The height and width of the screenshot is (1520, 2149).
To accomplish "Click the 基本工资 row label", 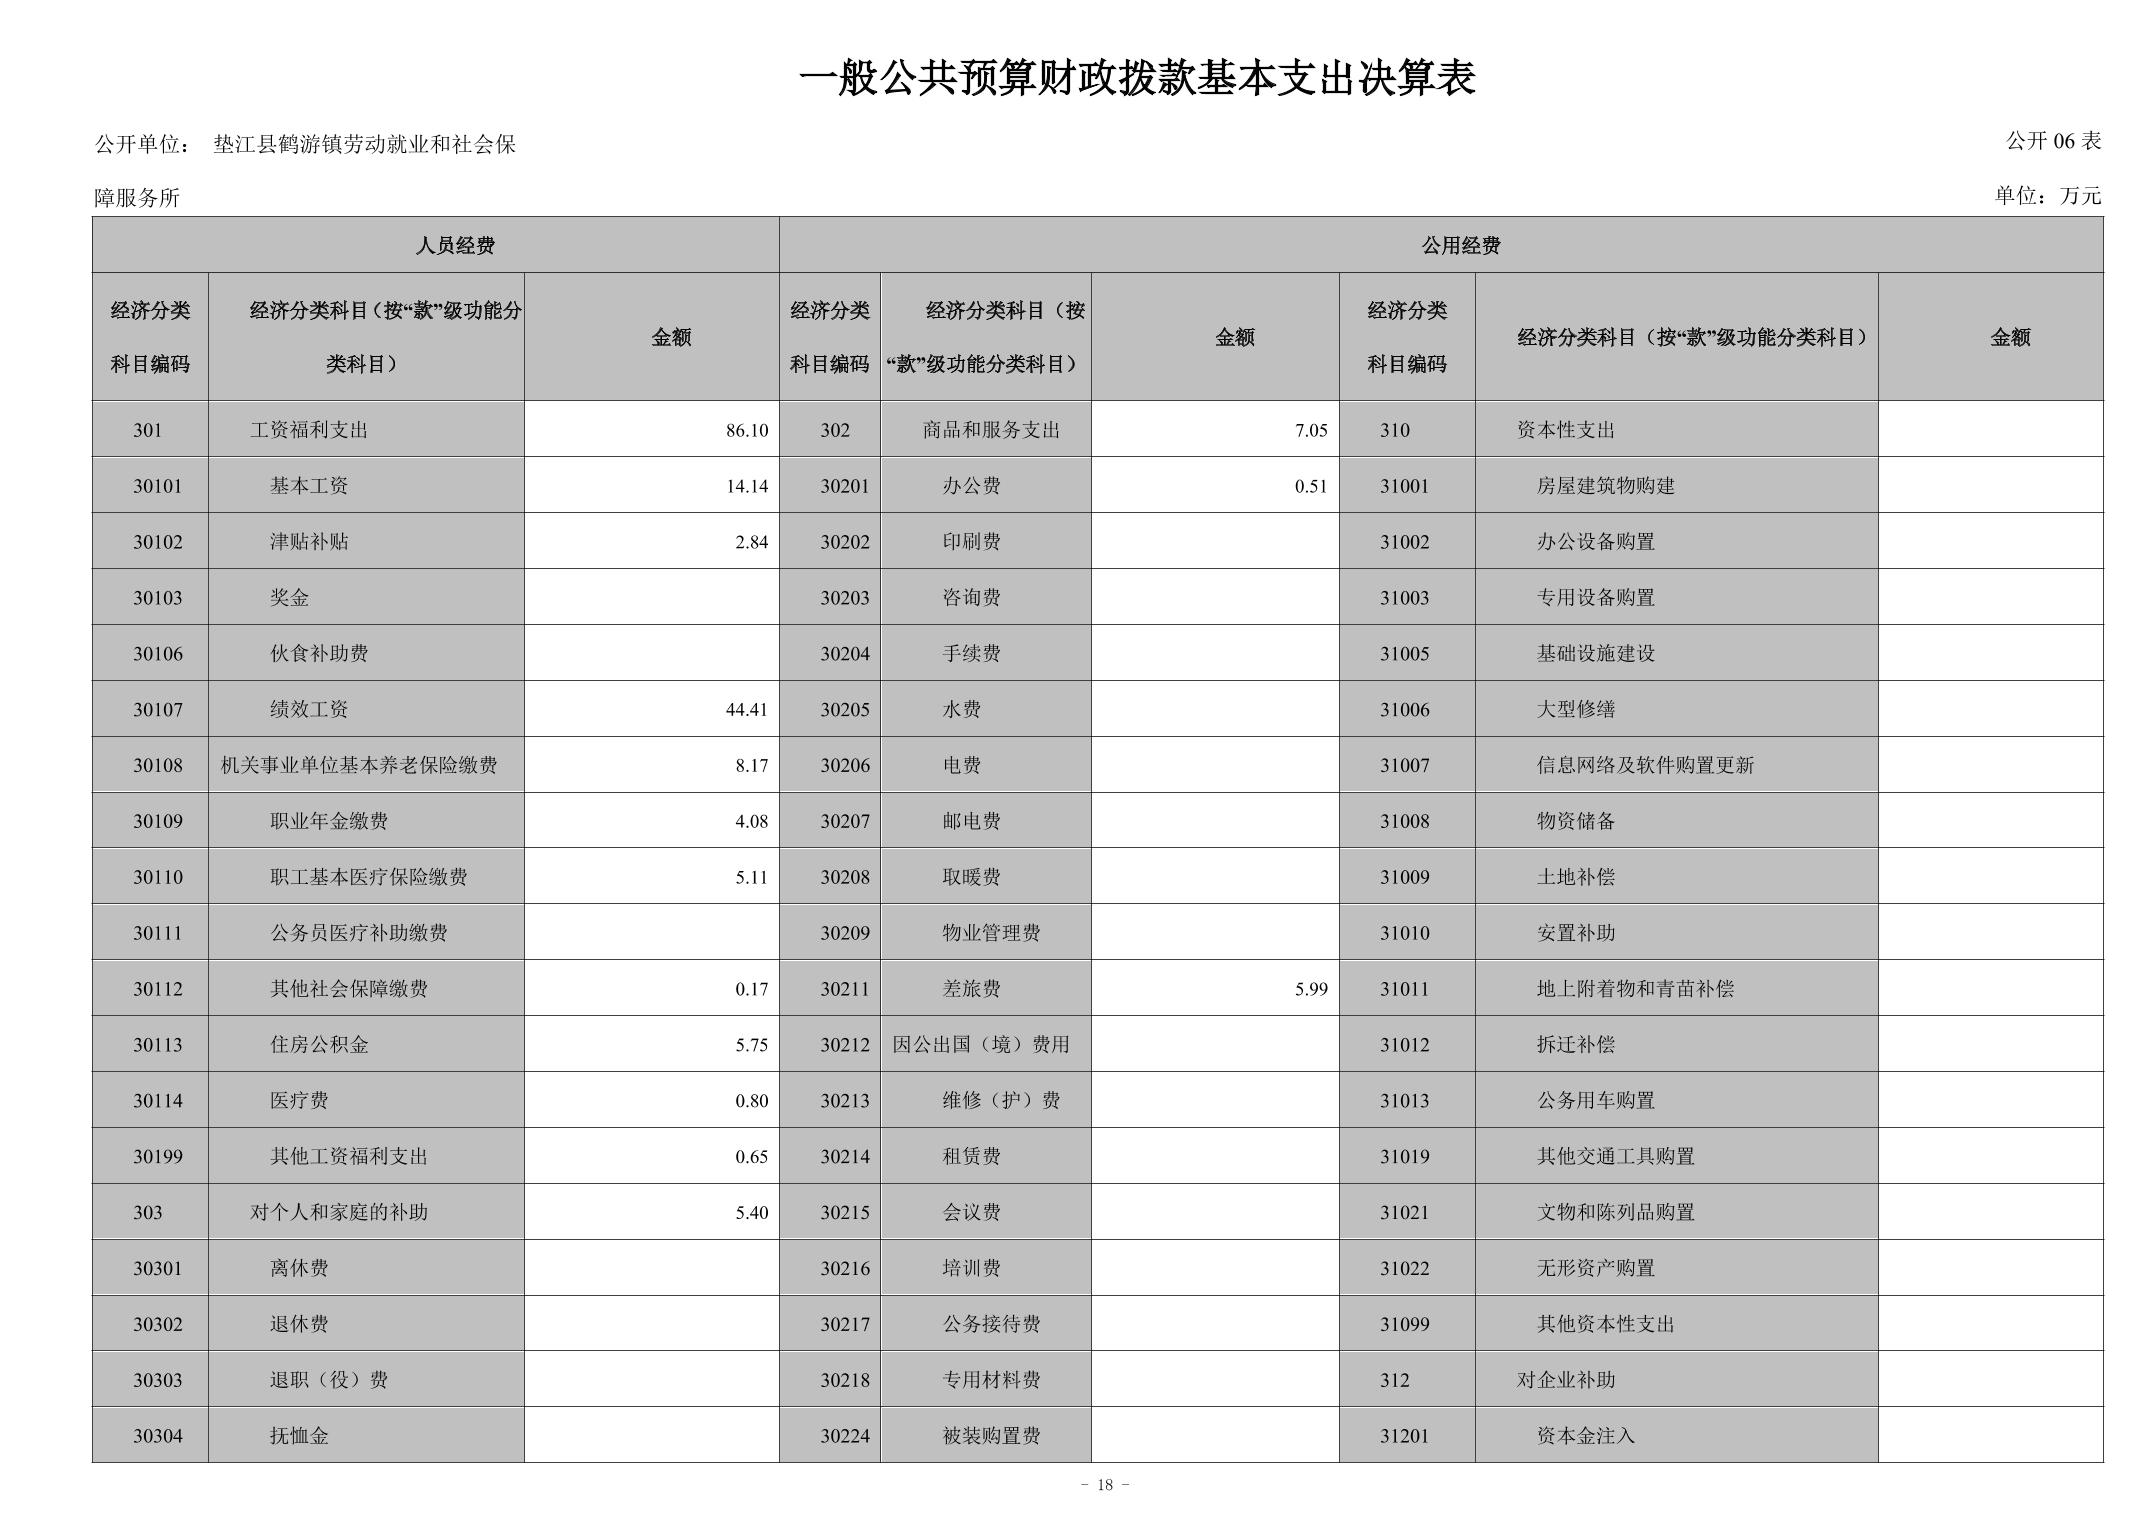I will (309, 486).
